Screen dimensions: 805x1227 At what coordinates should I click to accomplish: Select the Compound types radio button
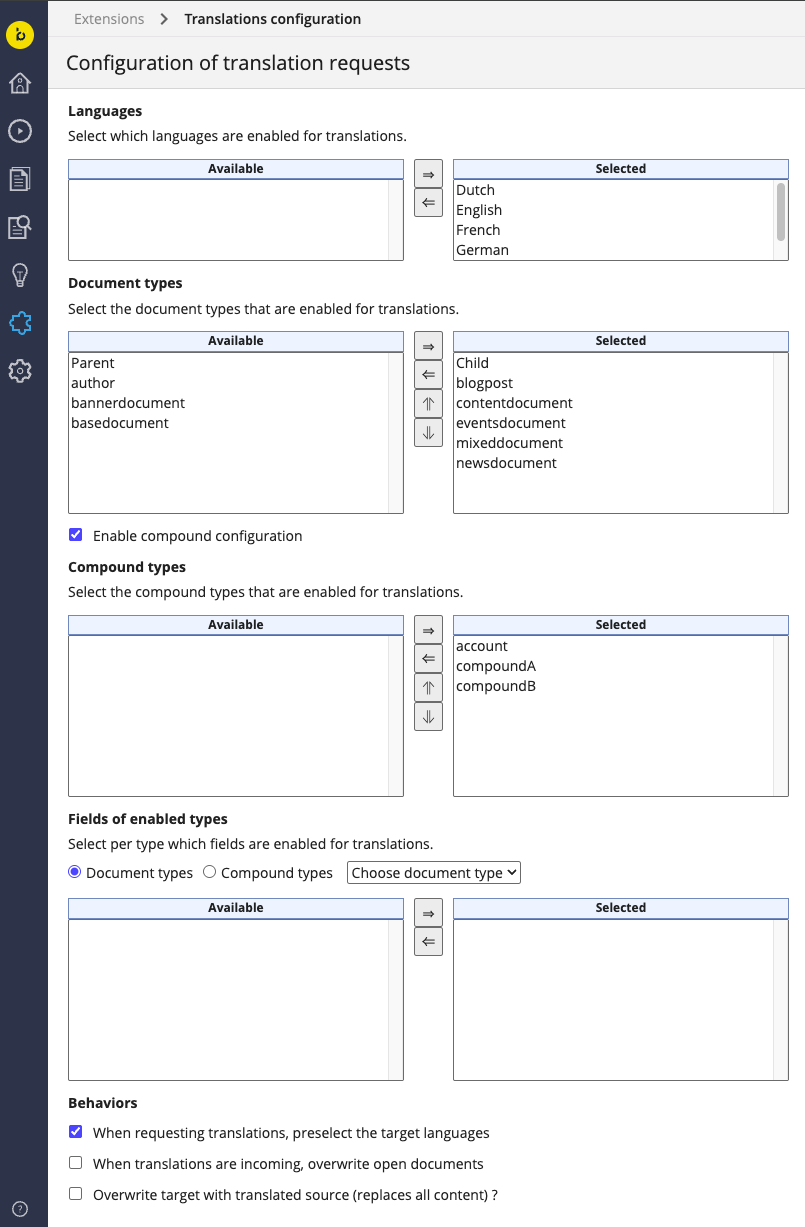(x=209, y=872)
